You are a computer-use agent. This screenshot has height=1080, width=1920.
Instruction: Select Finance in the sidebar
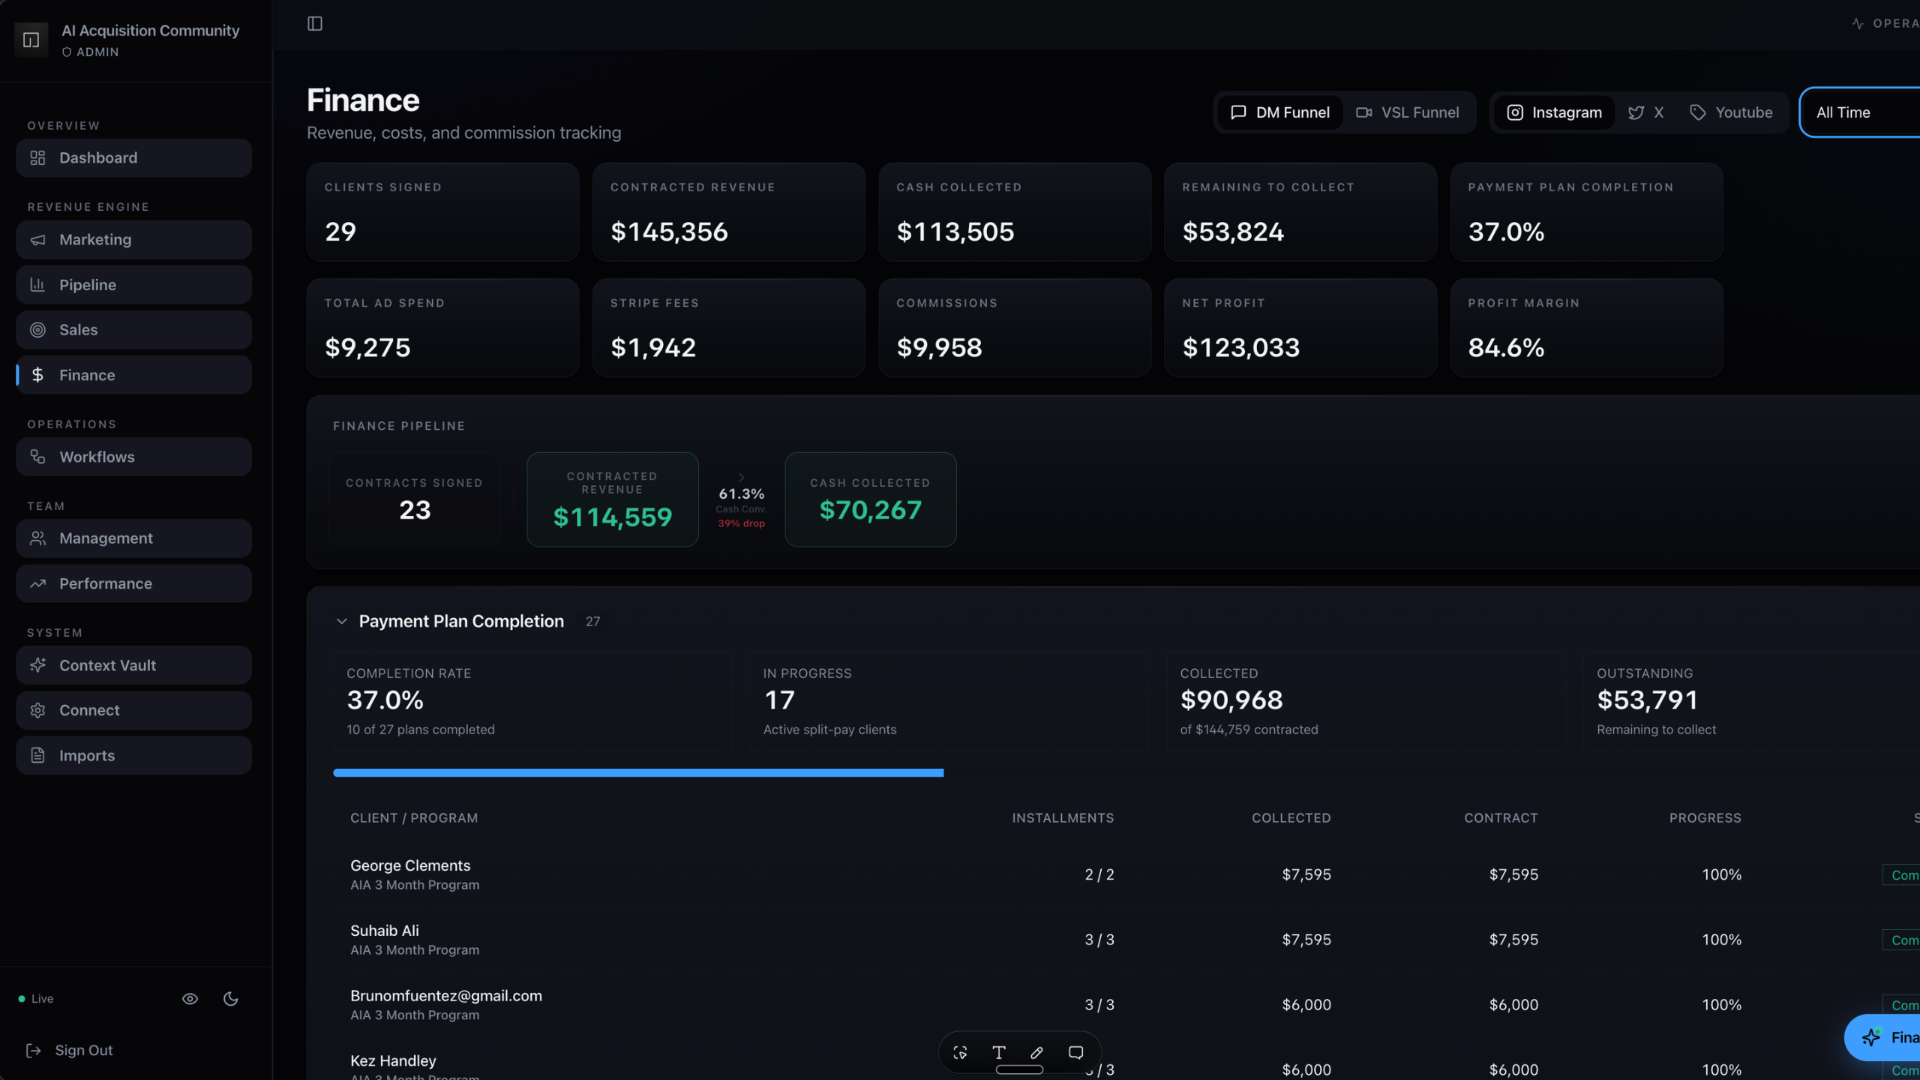point(134,375)
